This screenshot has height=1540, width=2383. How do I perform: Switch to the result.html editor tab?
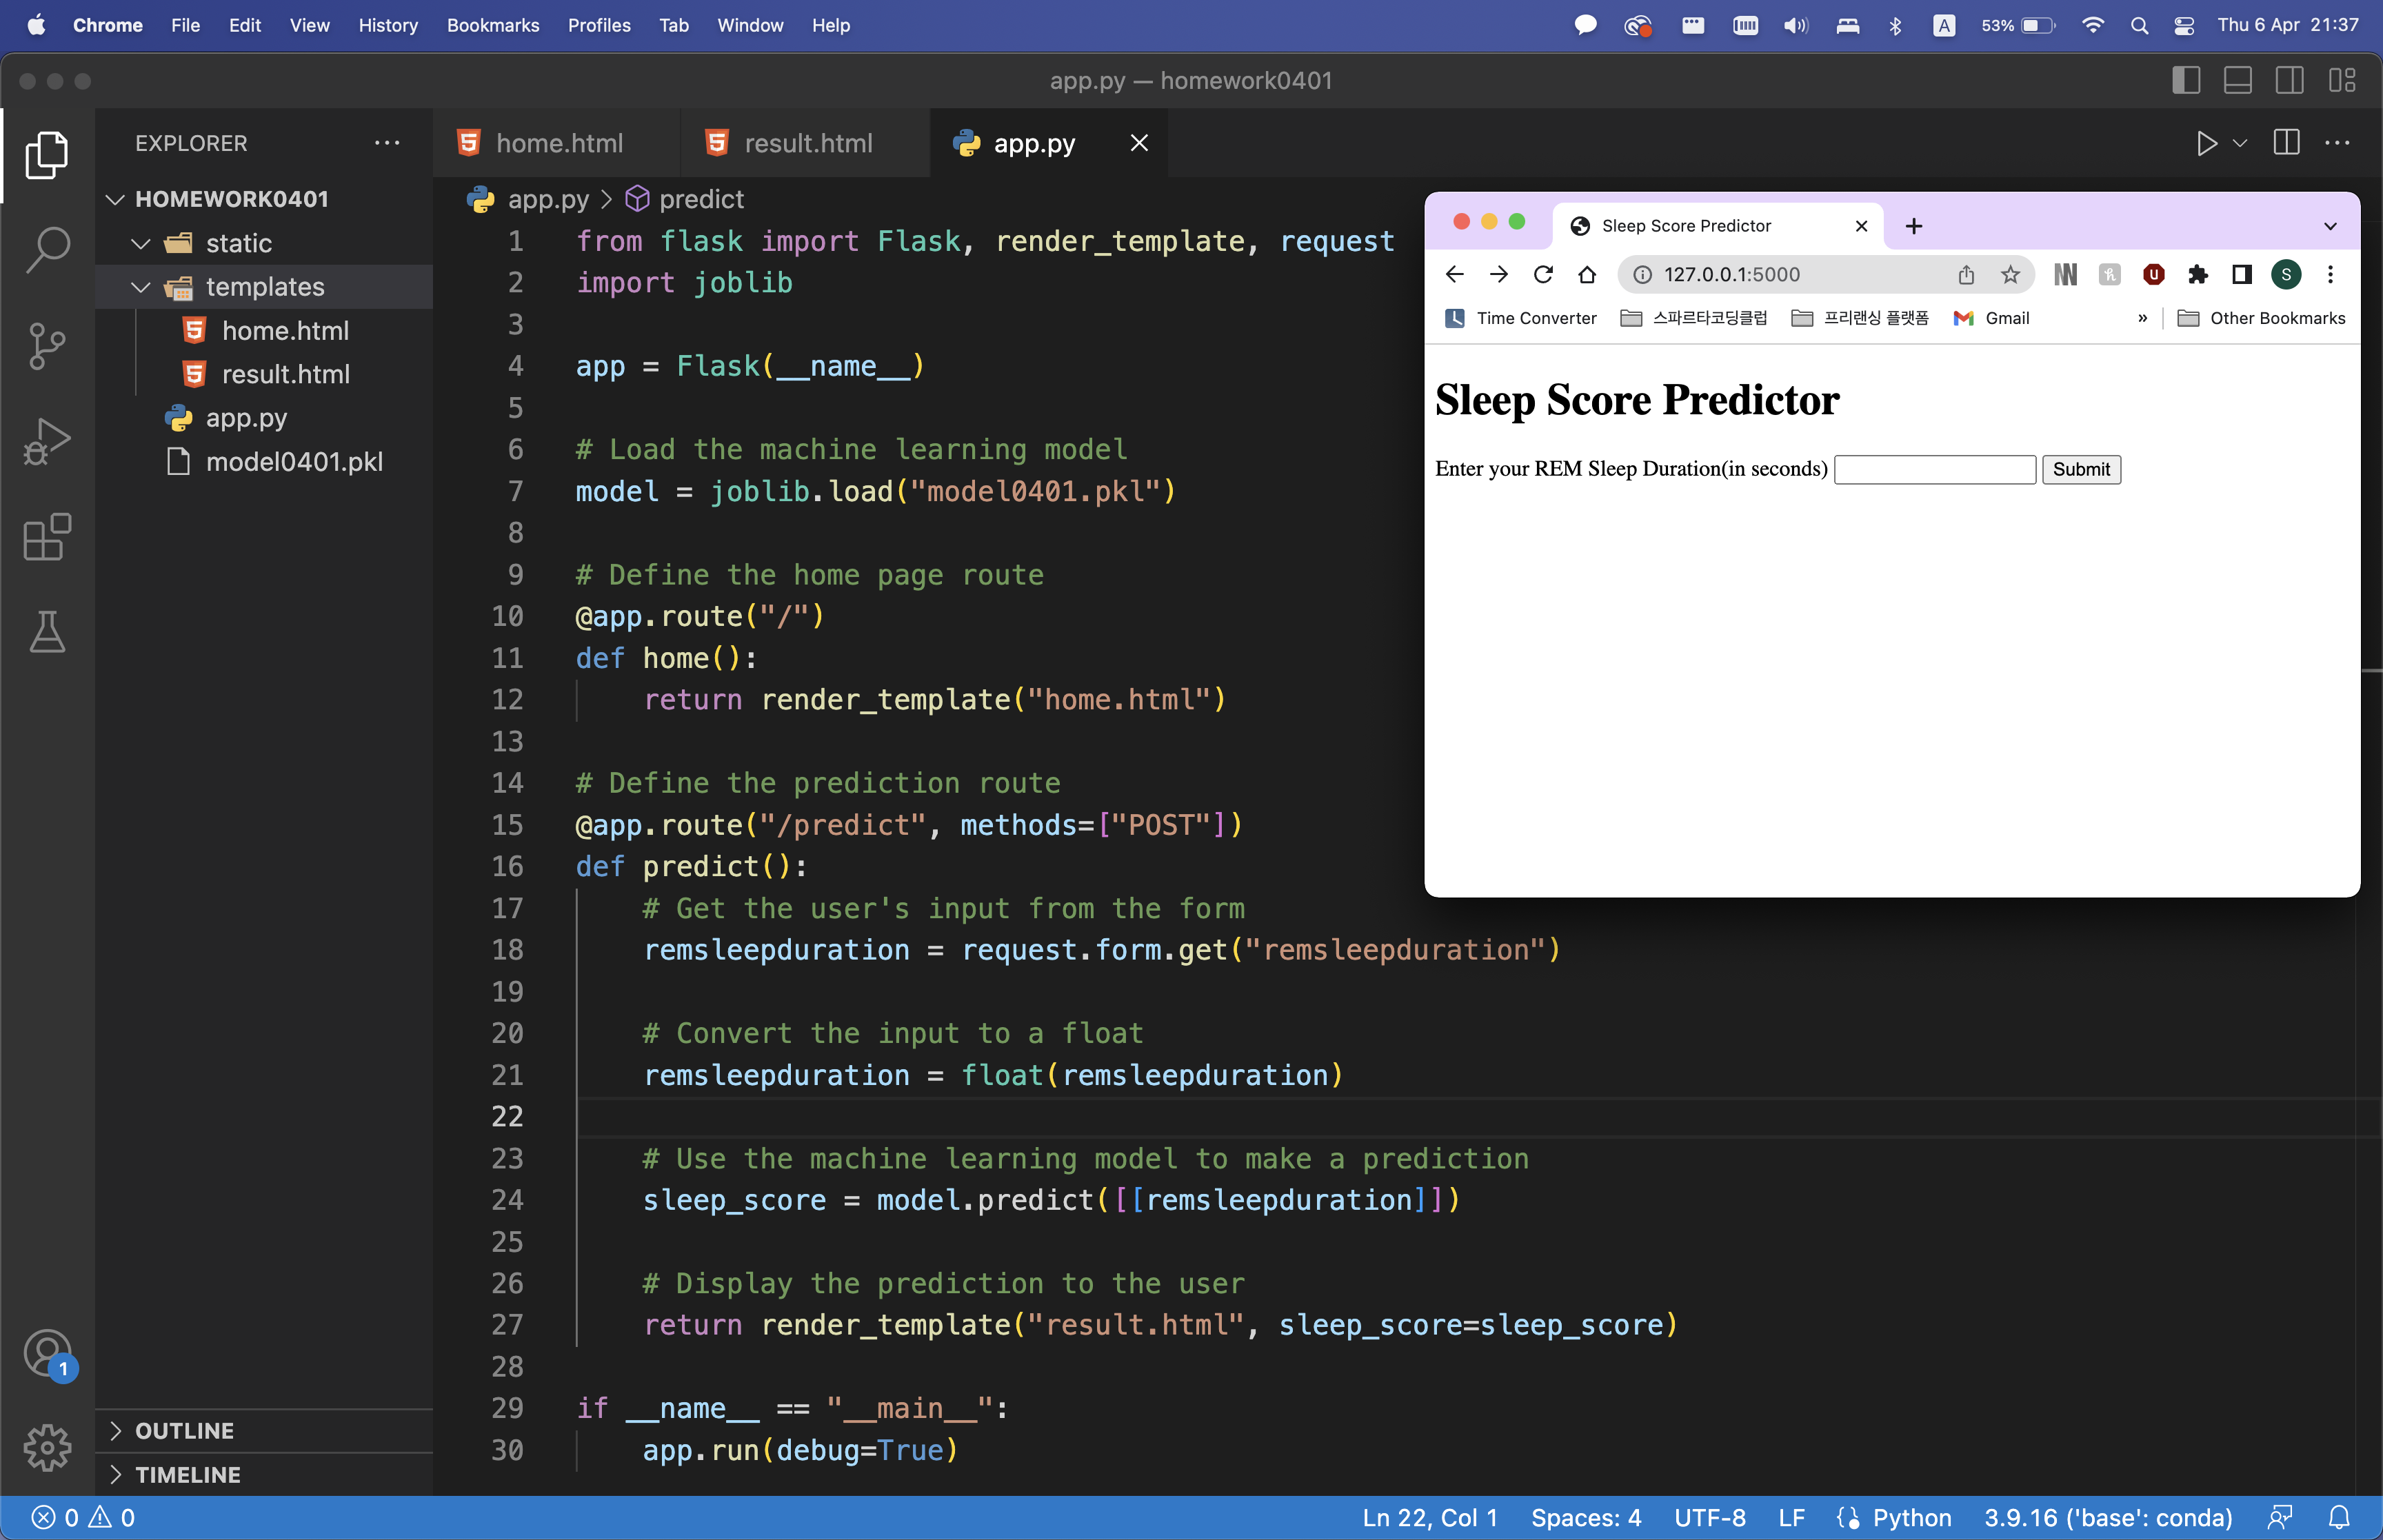pos(805,143)
